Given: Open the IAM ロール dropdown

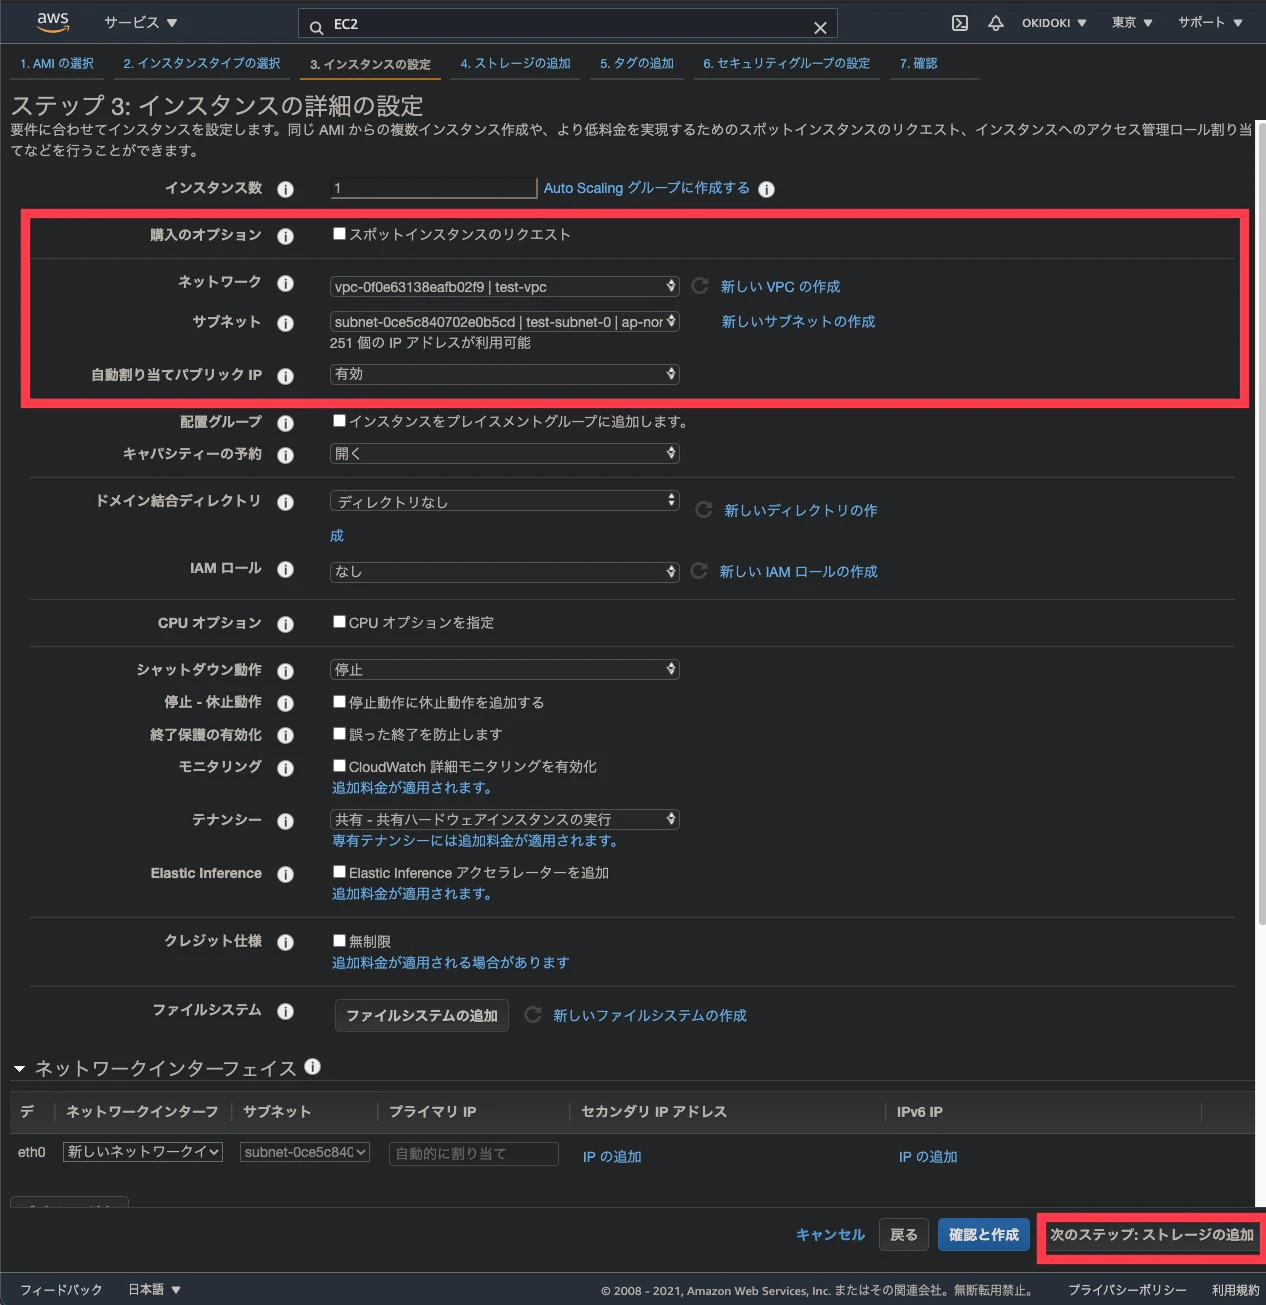Looking at the screenshot, I should tap(505, 571).
